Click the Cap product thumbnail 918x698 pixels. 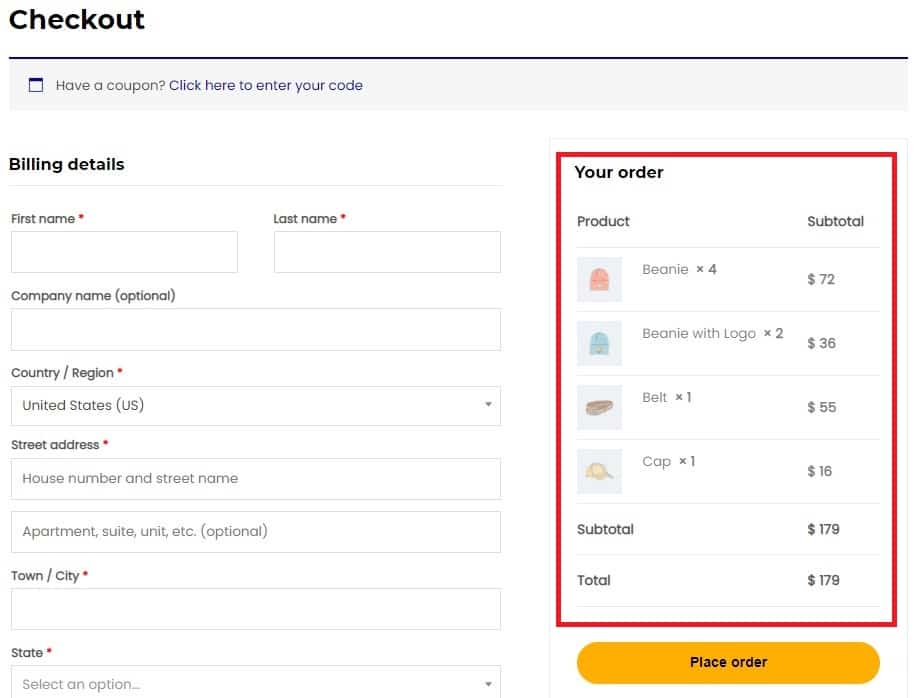(599, 471)
